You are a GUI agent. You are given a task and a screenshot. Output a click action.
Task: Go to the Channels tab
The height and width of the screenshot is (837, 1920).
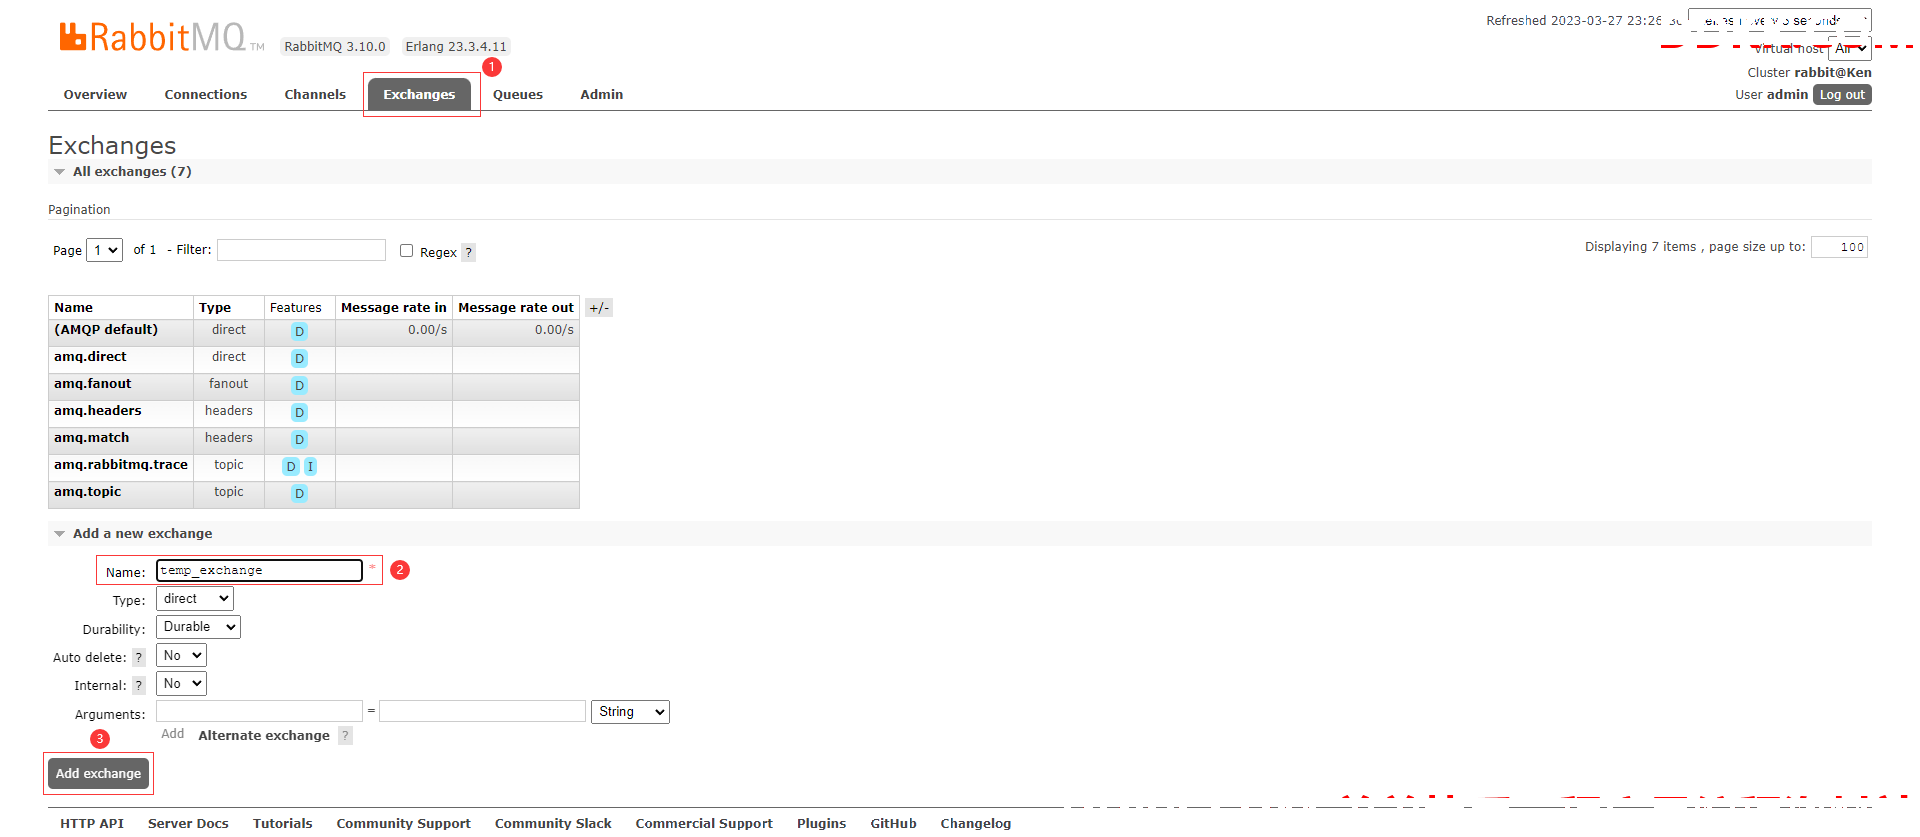point(315,94)
